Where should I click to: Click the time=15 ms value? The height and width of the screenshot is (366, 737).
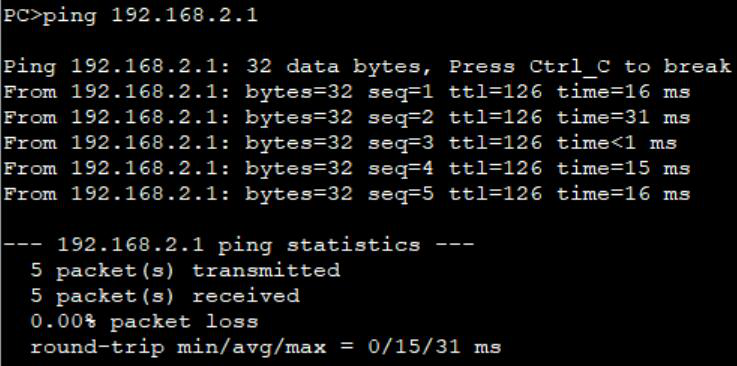624,168
